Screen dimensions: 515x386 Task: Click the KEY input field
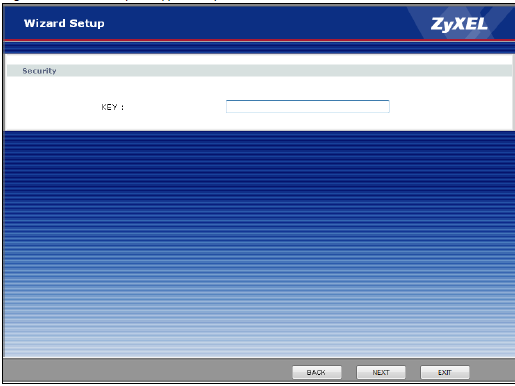coord(307,106)
